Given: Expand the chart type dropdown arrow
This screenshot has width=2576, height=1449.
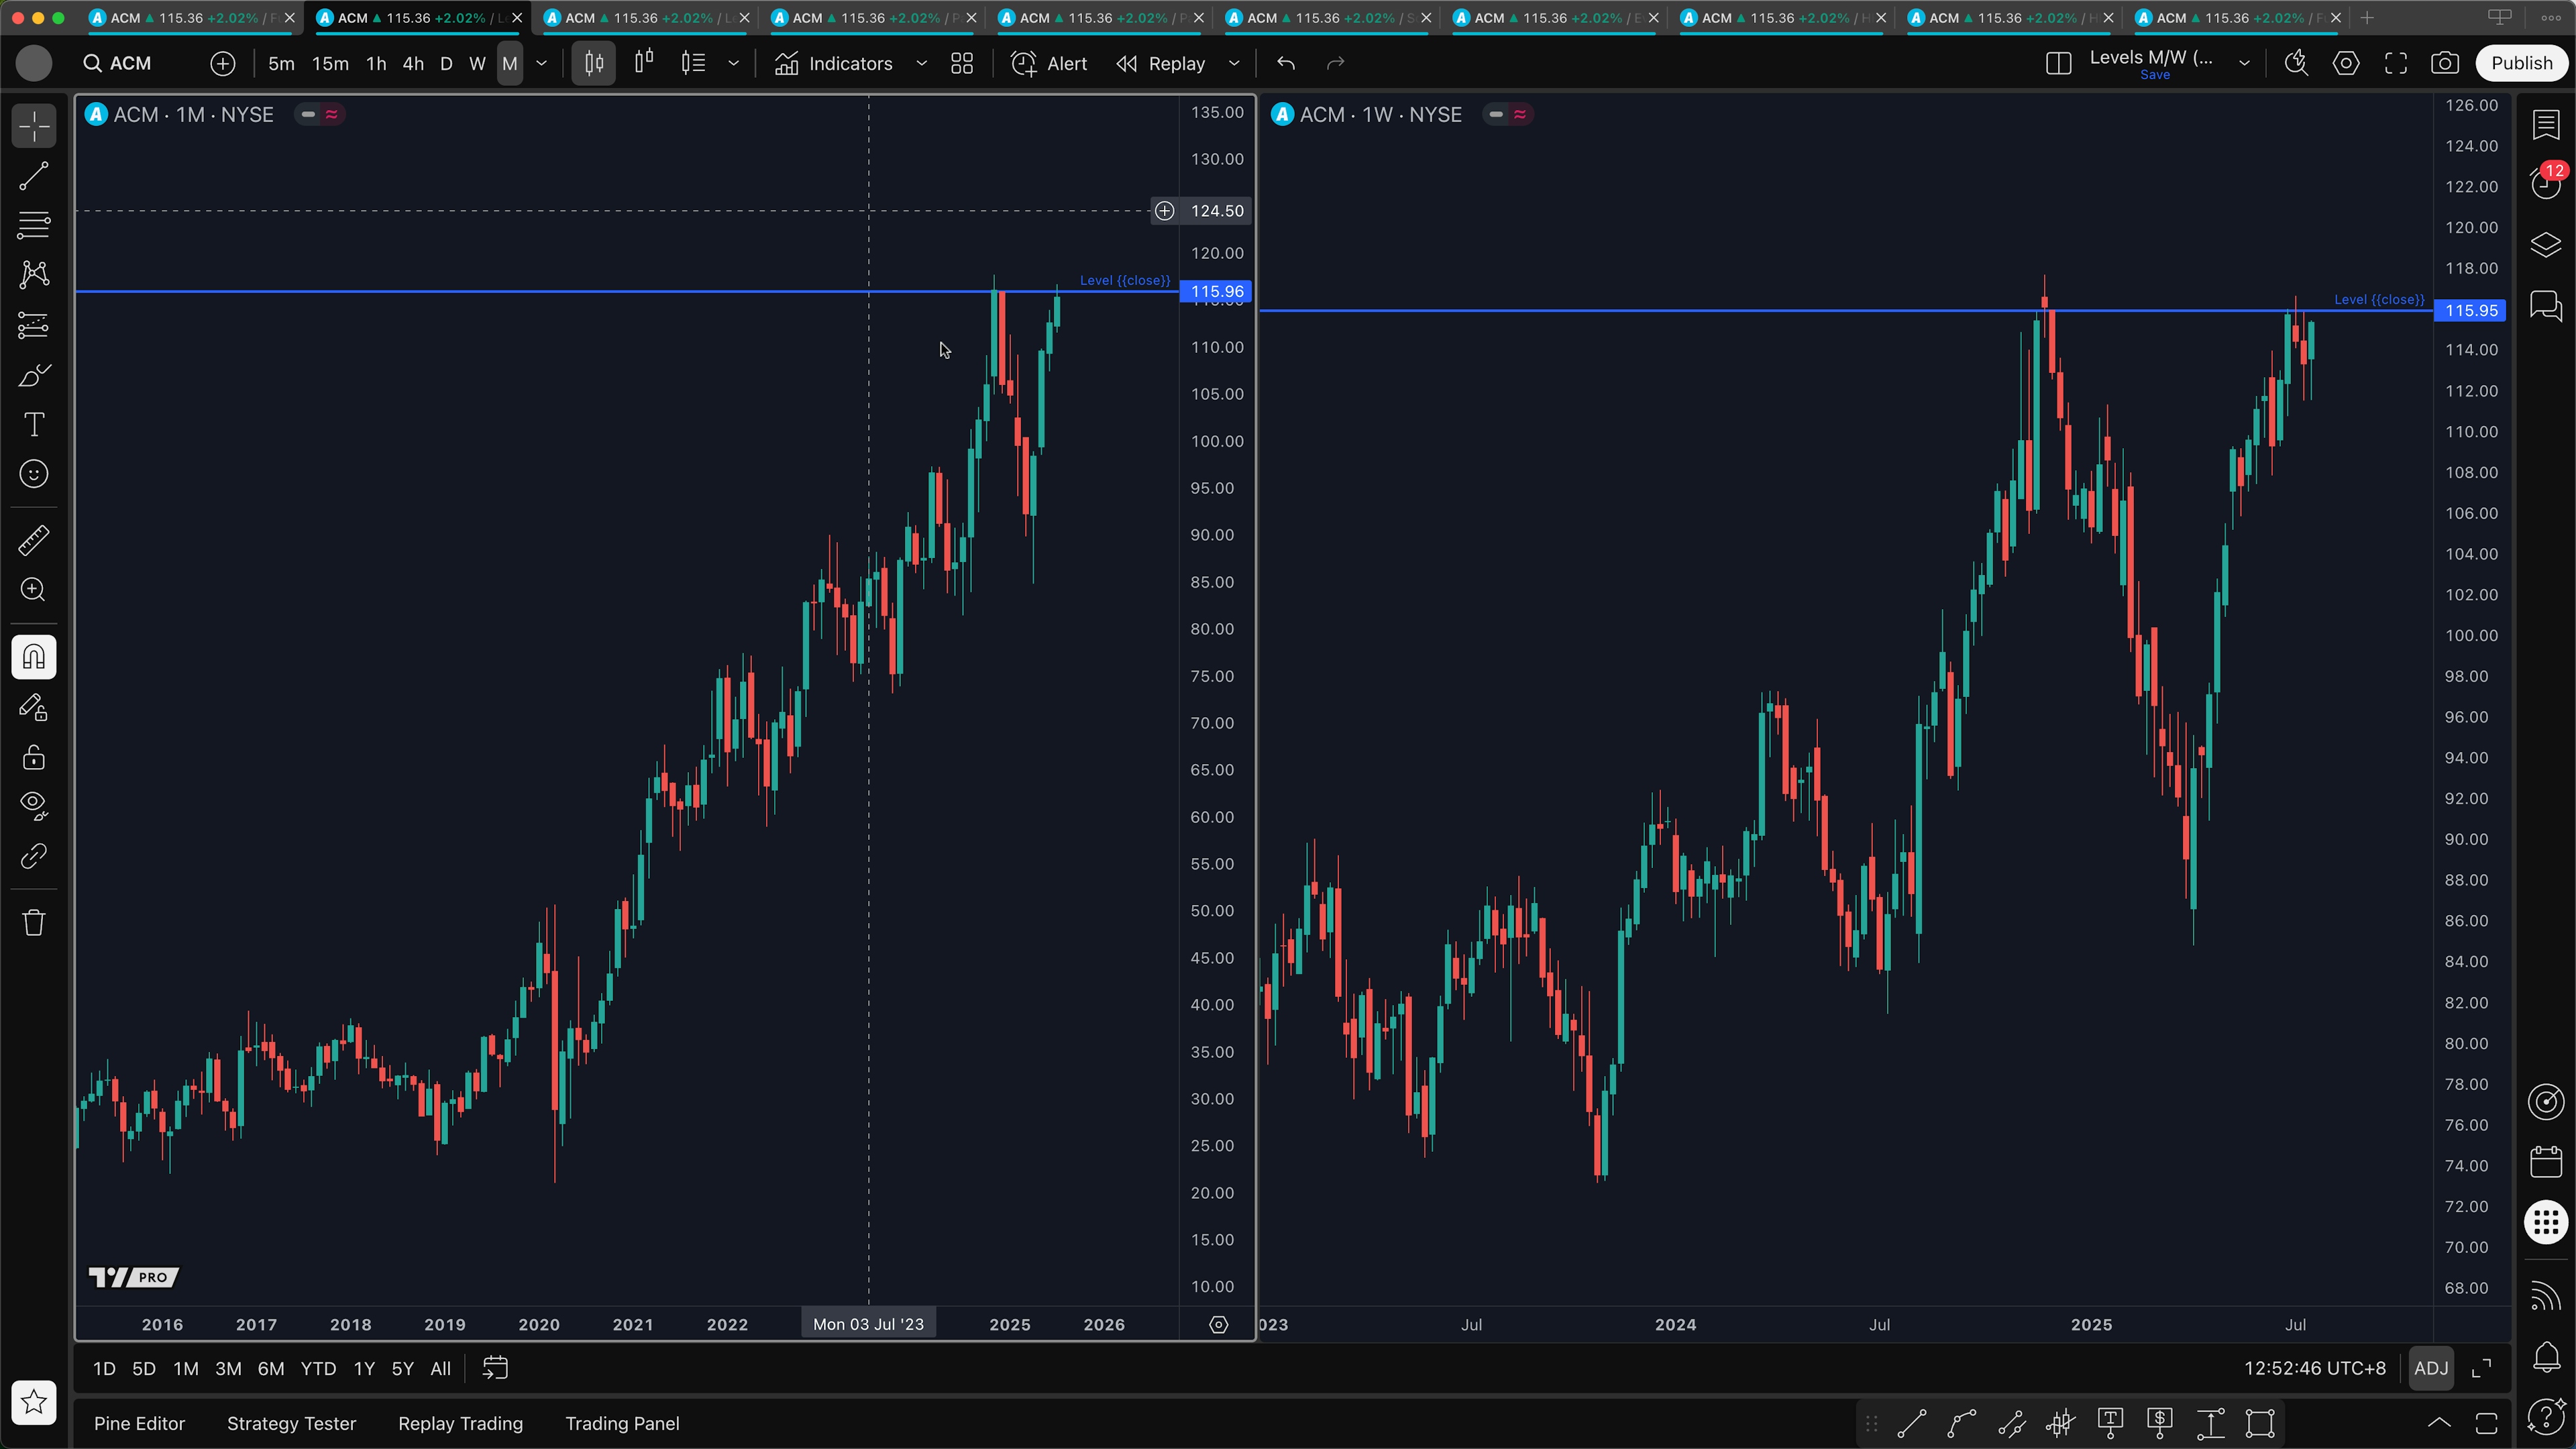Looking at the screenshot, I should [733, 64].
